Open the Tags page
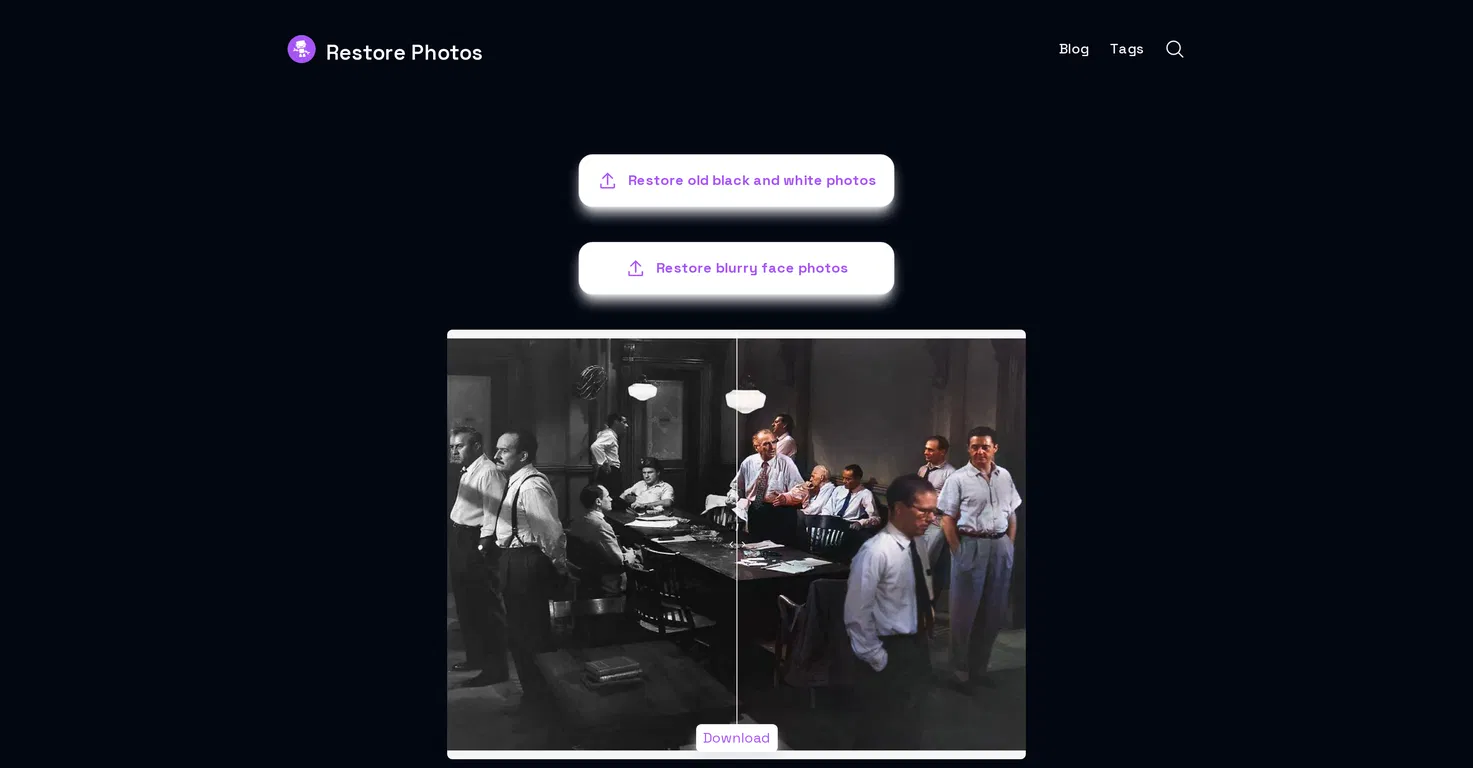Viewport: 1473px width, 768px height. pyautogui.click(x=1127, y=49)
